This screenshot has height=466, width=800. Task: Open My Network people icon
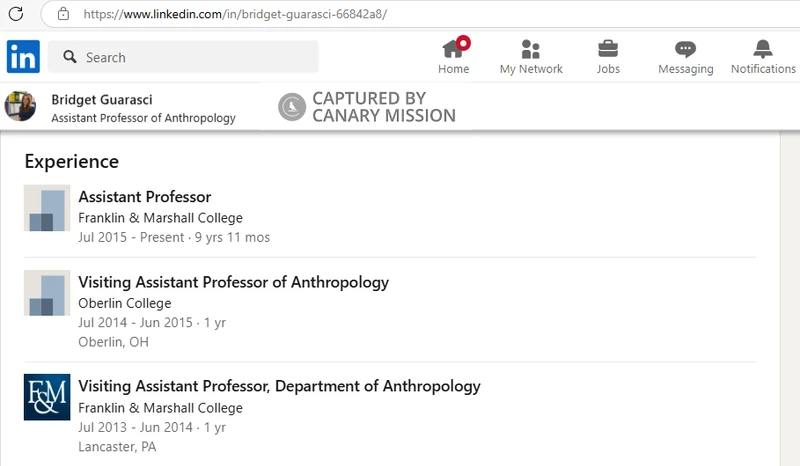coord(531,49)
